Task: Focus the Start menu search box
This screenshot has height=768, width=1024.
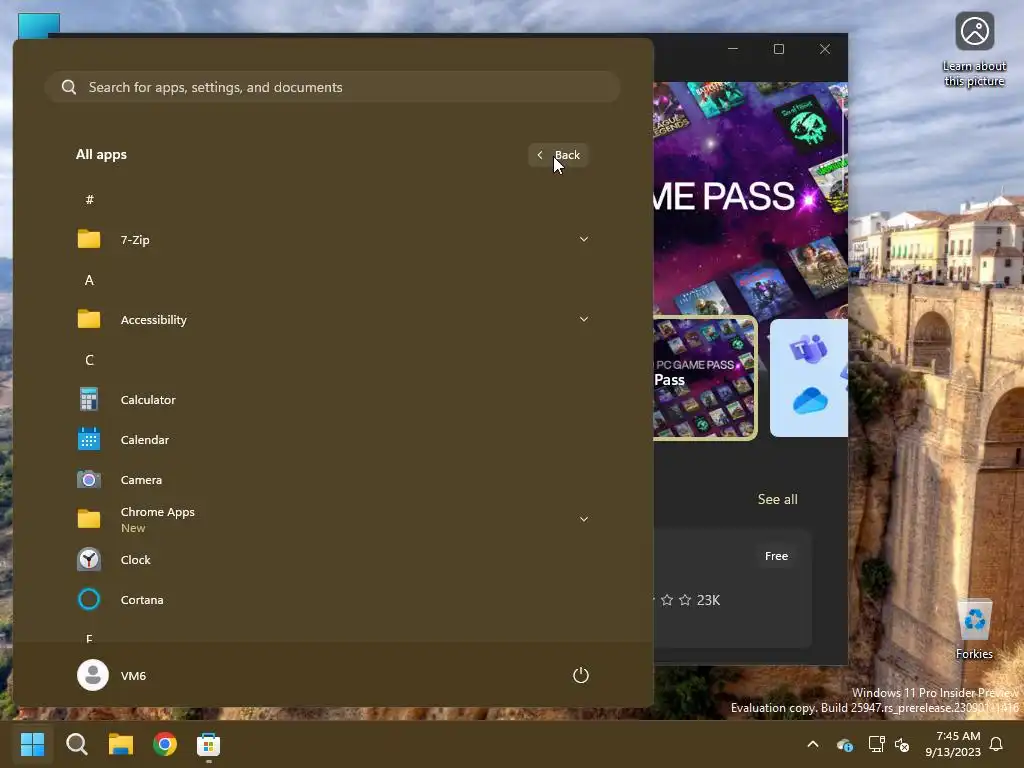Action: coord(332,87)
